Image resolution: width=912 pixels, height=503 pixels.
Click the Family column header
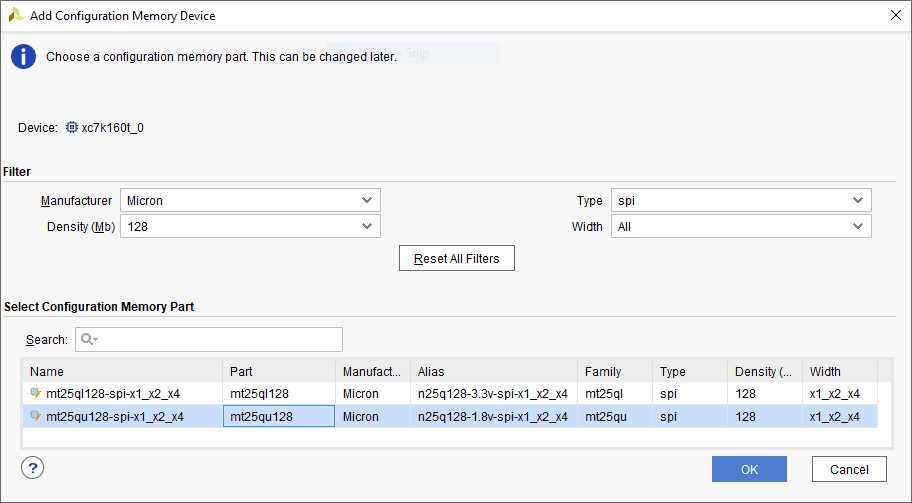click(614, 372)
